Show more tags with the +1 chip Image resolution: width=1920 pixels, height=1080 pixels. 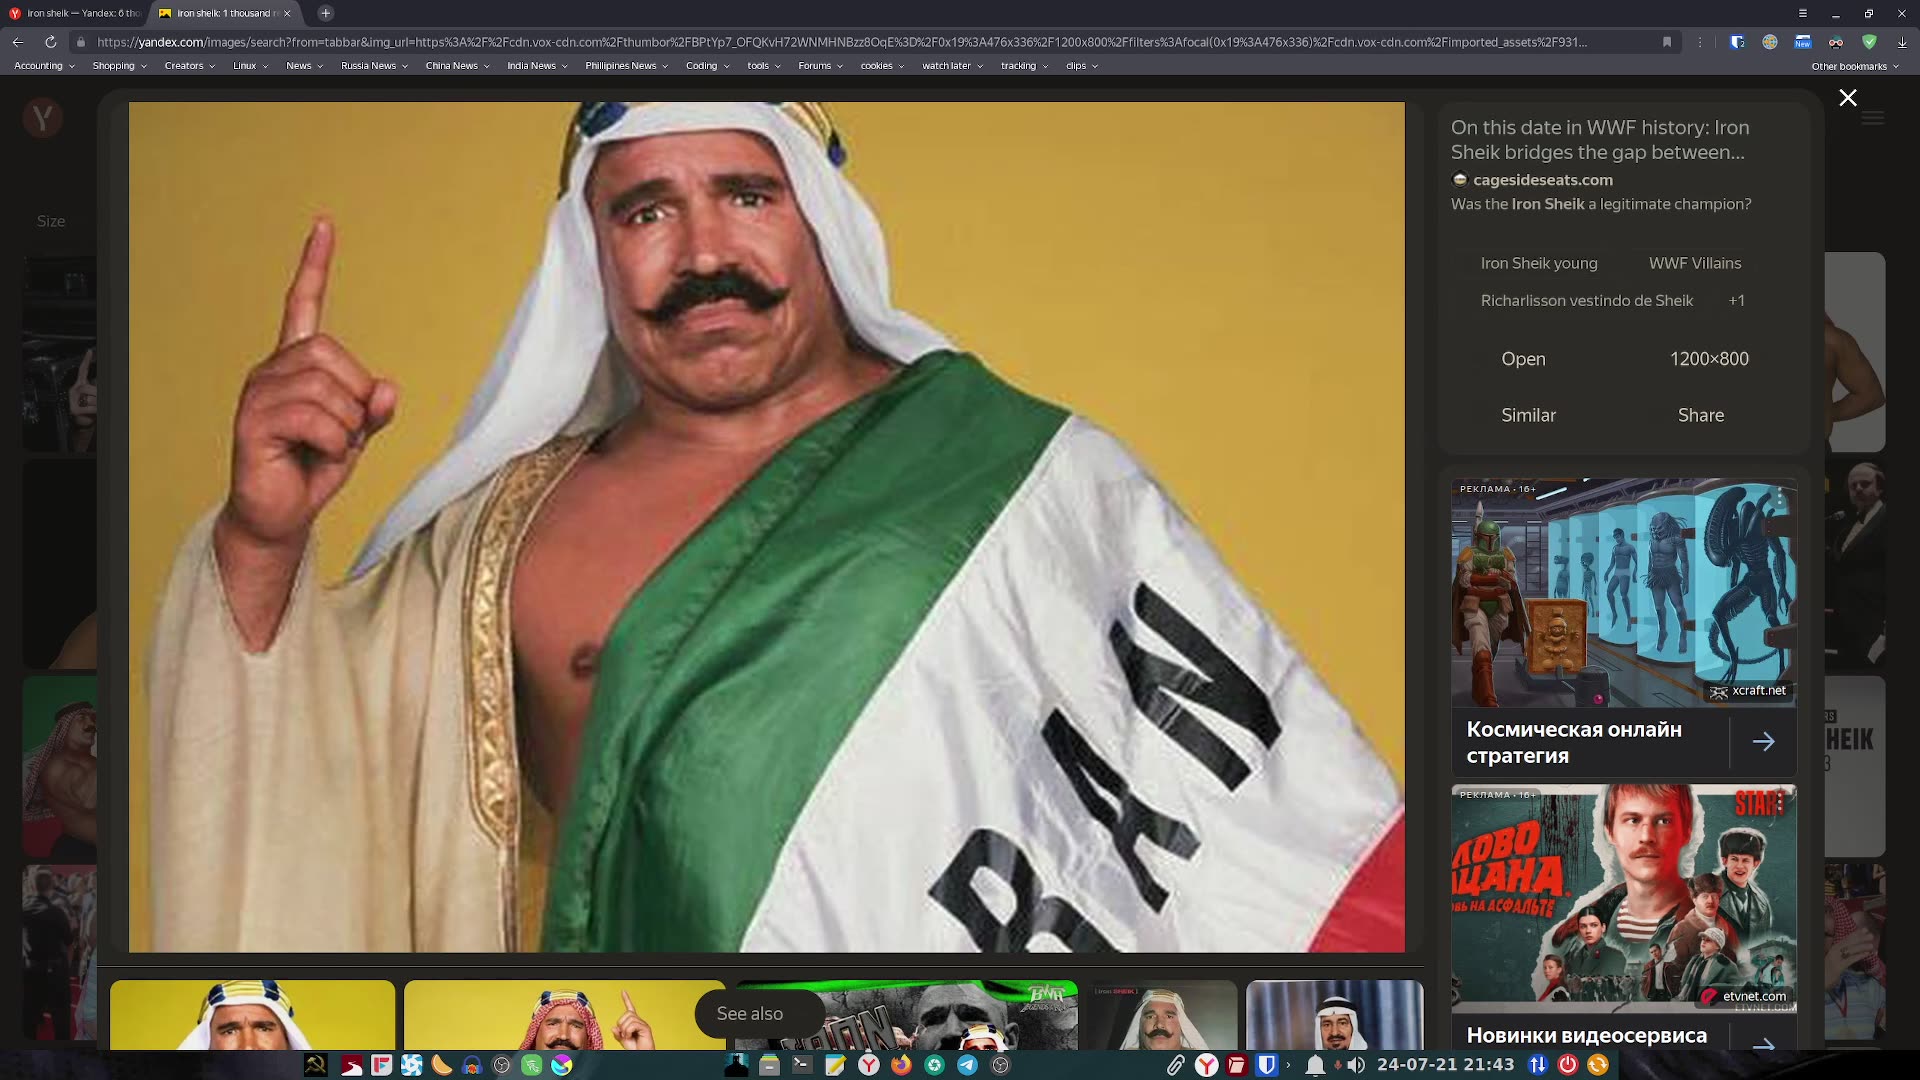pyautogui.click(x=1737, y=301)
